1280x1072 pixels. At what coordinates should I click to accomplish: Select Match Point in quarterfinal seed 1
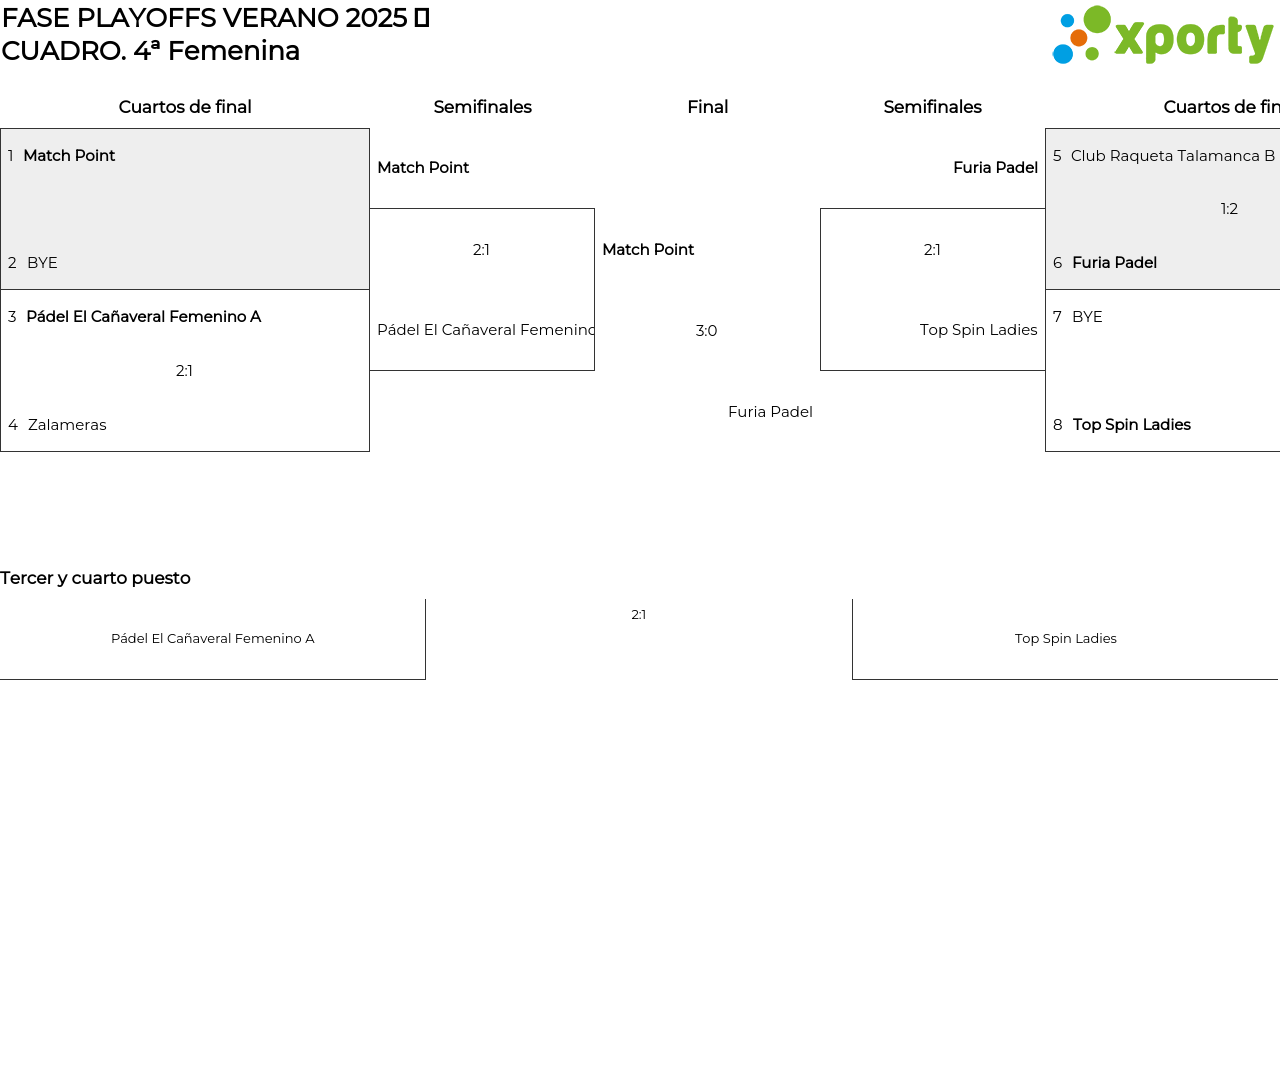(x=69, y=156)
